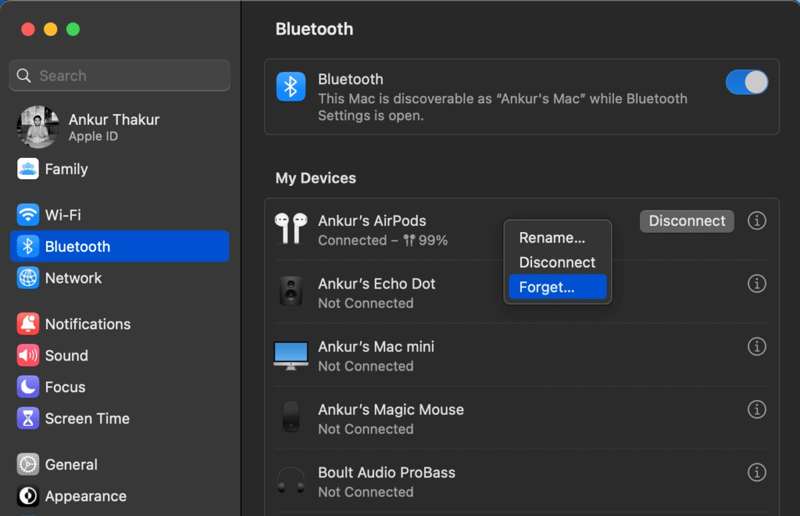Viewport: 800px width, 516px height.
Task: Click the Focus moon icon
Action: pyautogui.click(x=28, y=387)
